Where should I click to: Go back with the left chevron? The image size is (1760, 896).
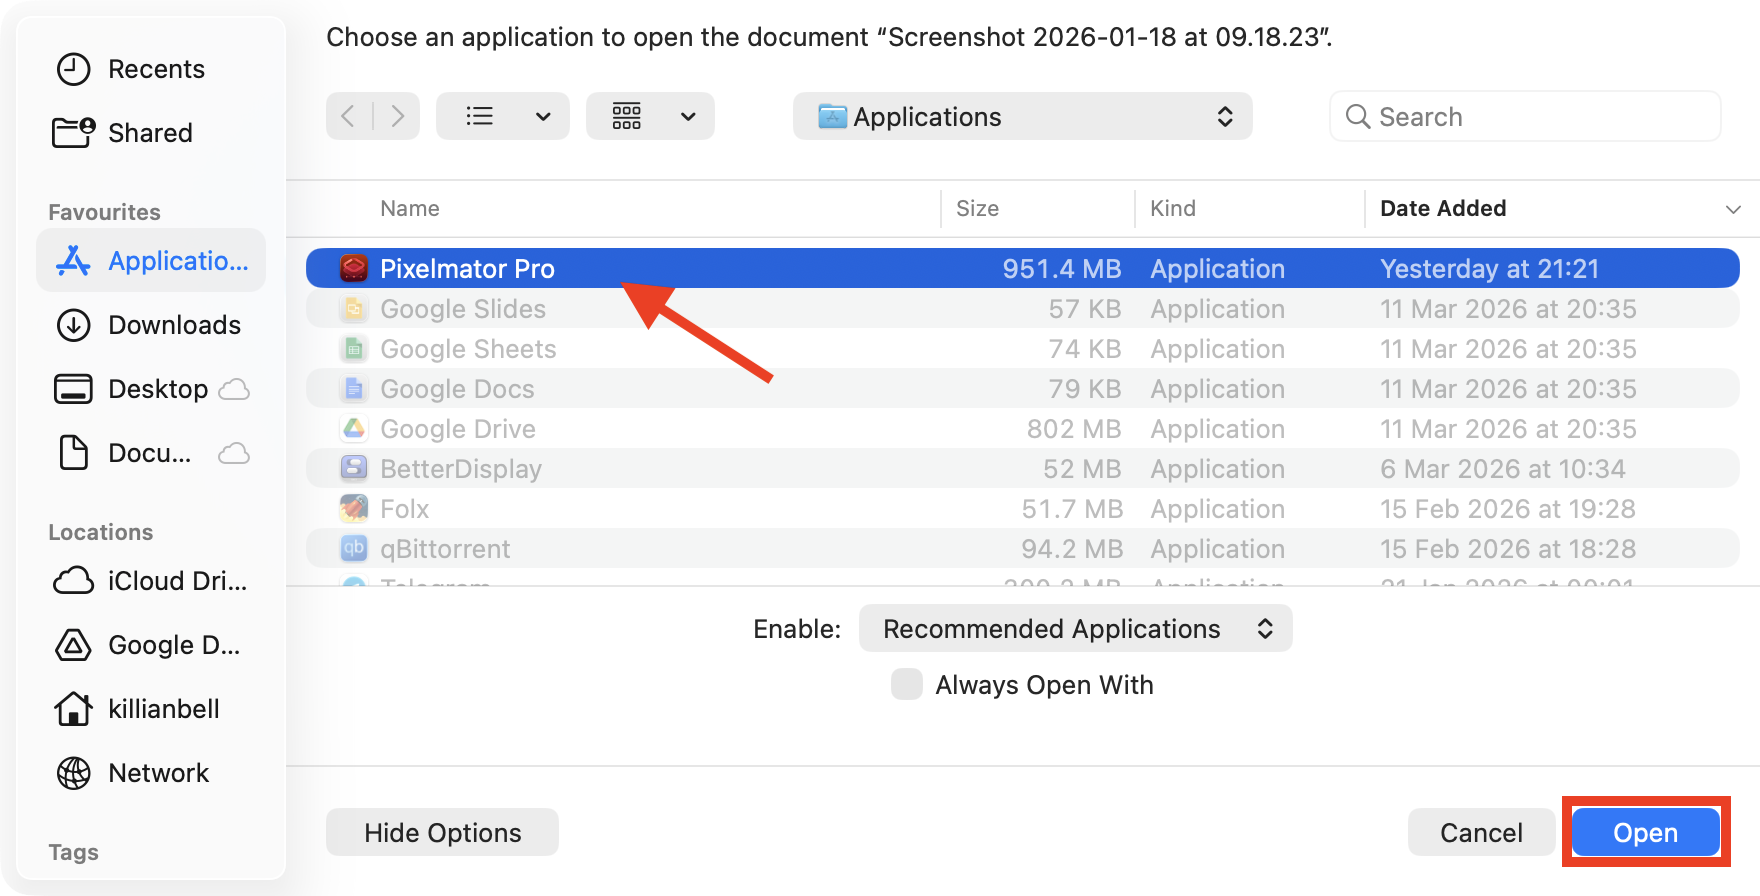[348, 116]
